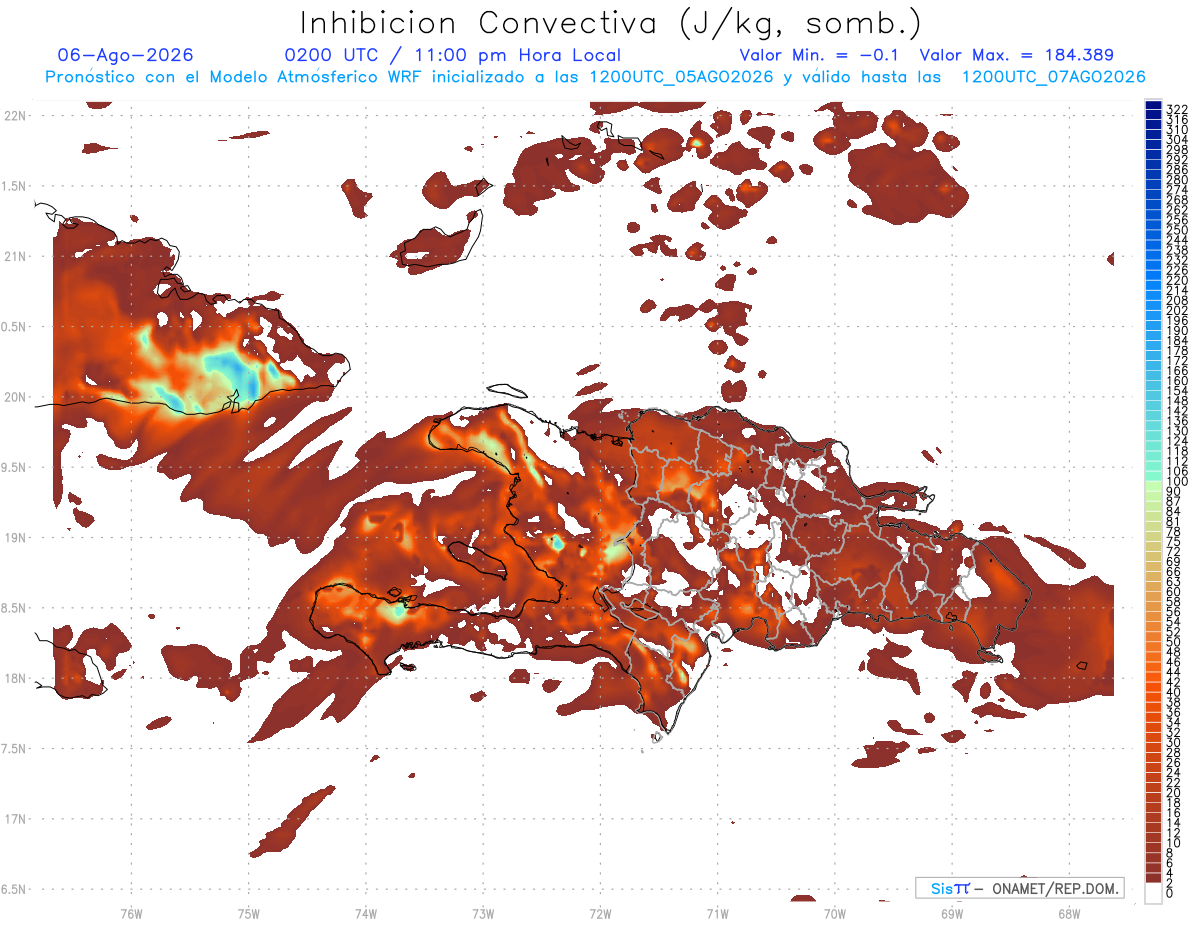Click the "Valor Min. = -0.1" text
The height and width of the screenshot is (927, 1200).
pyautogui.click(x=819, y=55)
